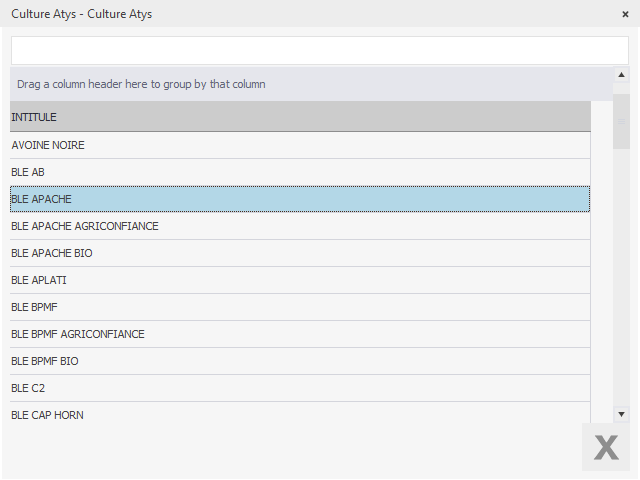Click the large X button at bottom right
Screen dimensions: 640x480
pyautogui.click(x=606, y=447)
